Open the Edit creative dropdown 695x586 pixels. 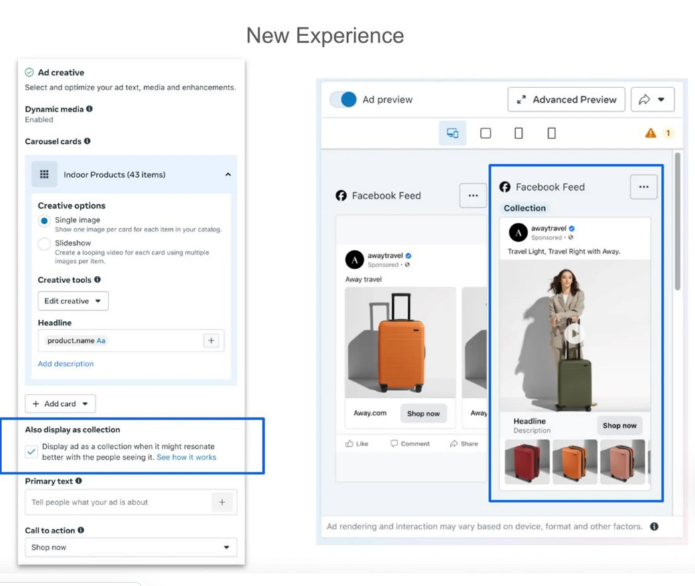tap(73, 301)
